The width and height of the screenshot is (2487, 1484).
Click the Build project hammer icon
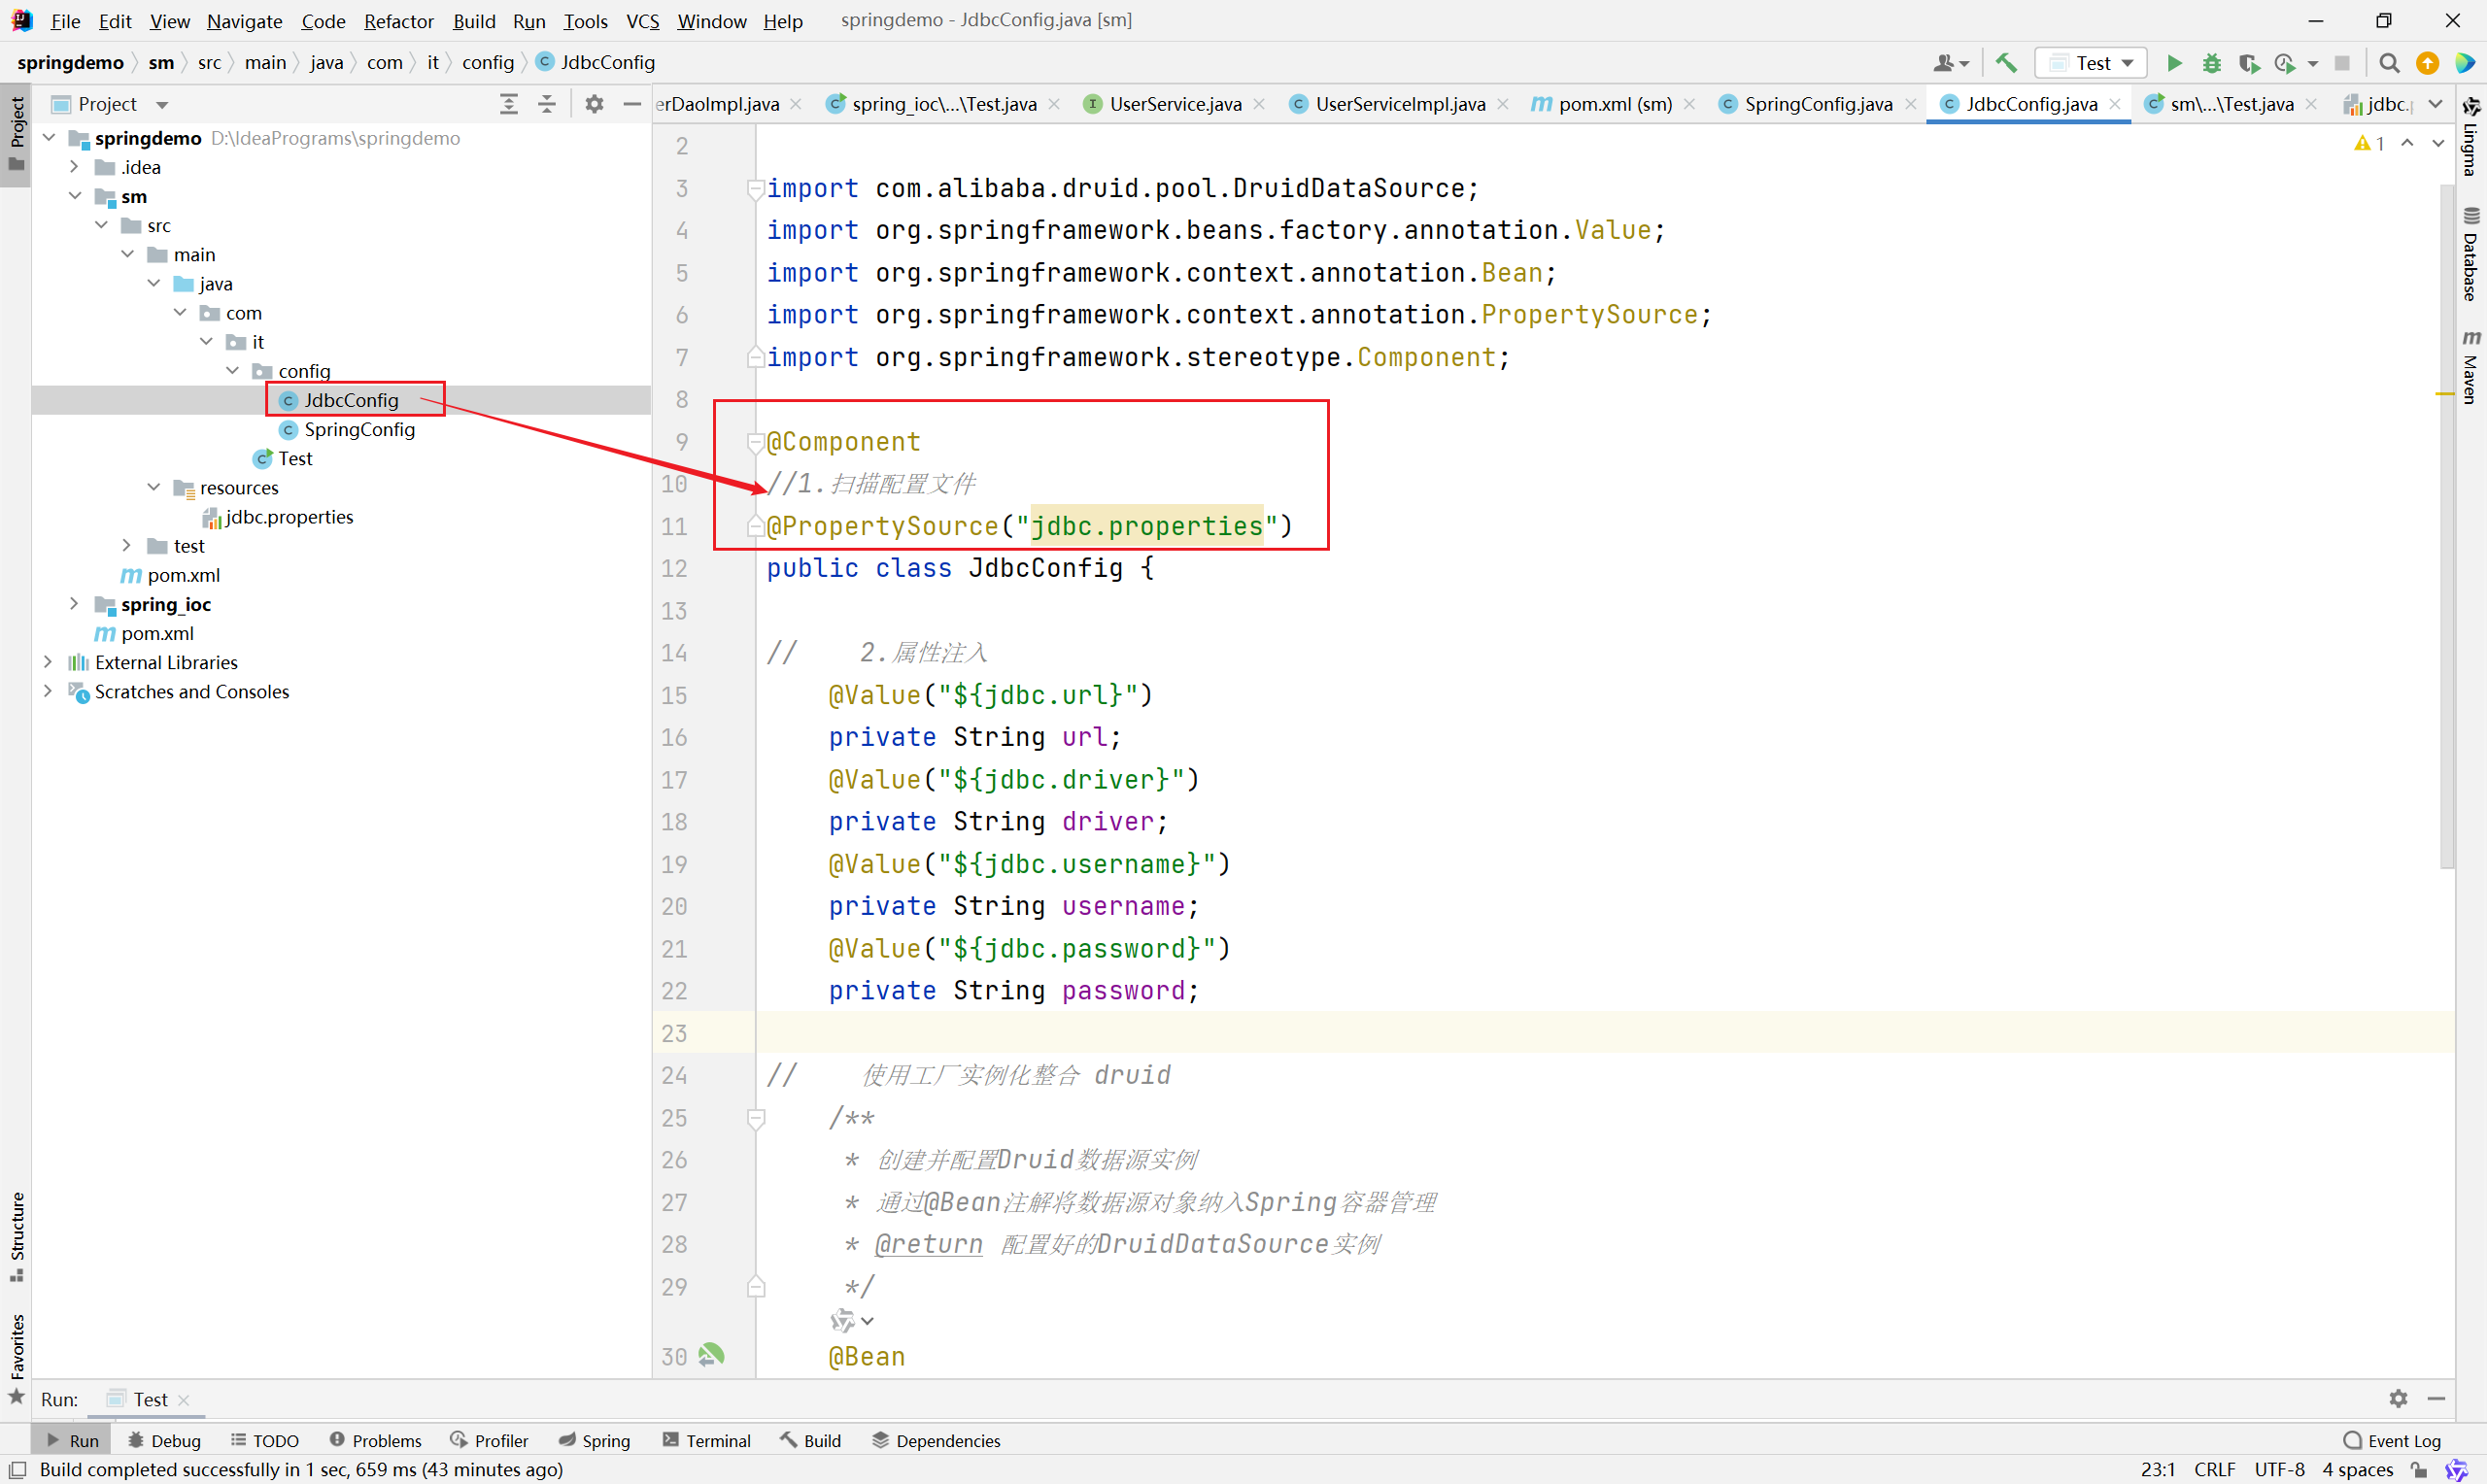pyautogui.click(x=2005, y=63)
